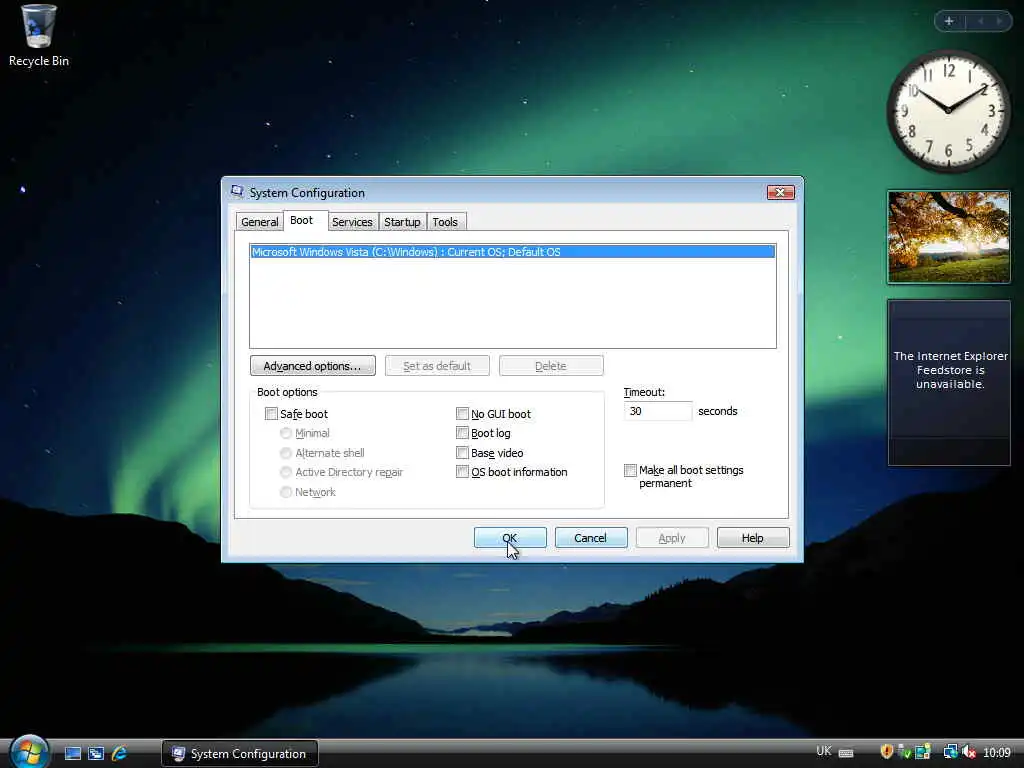Switch to the Startup tab
This screenshot has height=768, width=1024.
click(402, 222)
